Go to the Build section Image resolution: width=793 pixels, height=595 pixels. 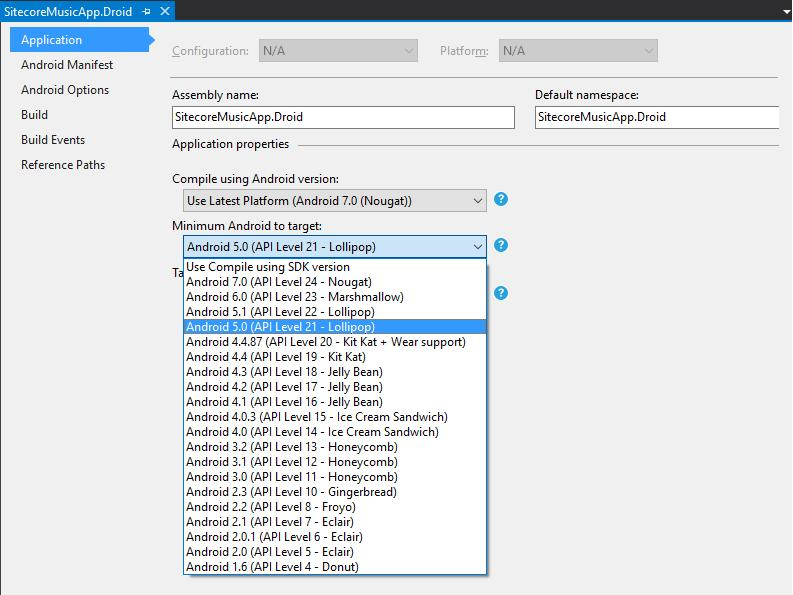click(x=34, y=115)
